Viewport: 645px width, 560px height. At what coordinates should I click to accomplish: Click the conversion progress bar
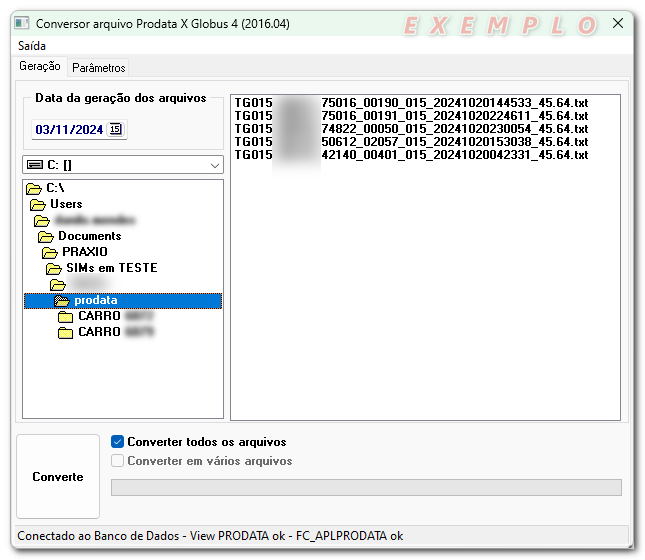[366, 487]
